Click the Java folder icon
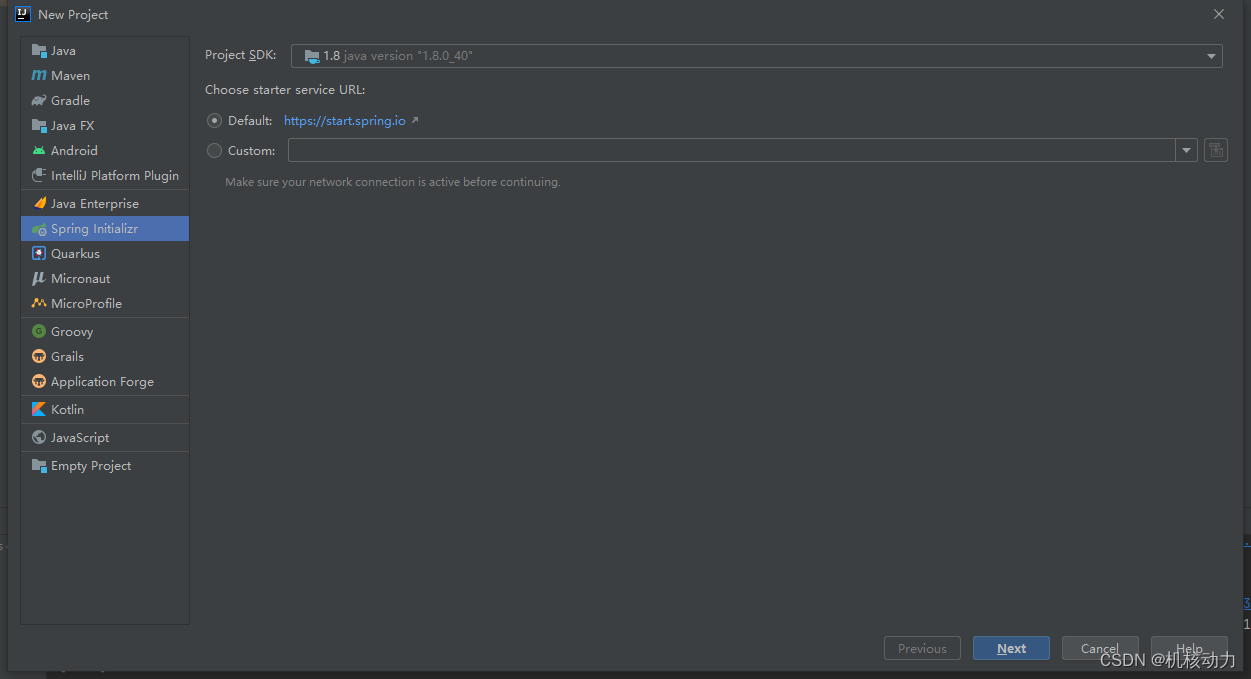 pyautogui.click(x=39, y=51)
